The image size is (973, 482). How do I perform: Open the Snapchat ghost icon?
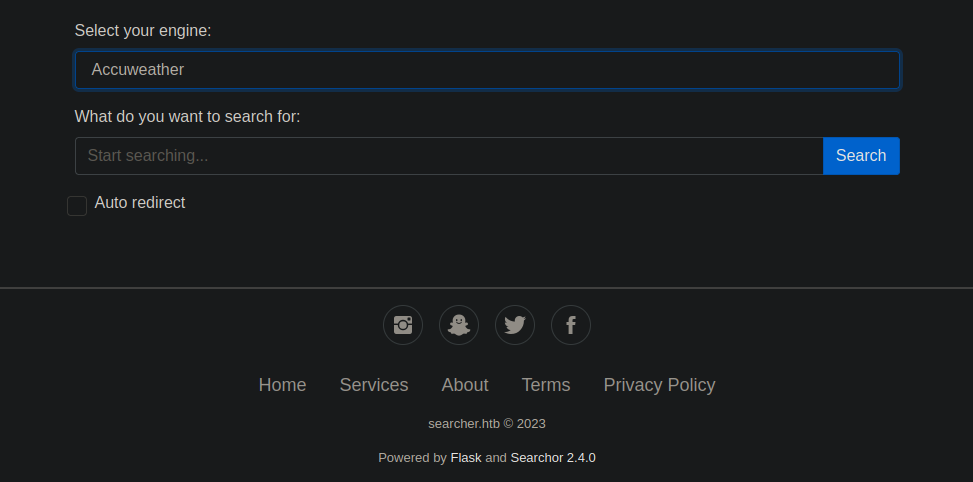(x=459, y=325)
